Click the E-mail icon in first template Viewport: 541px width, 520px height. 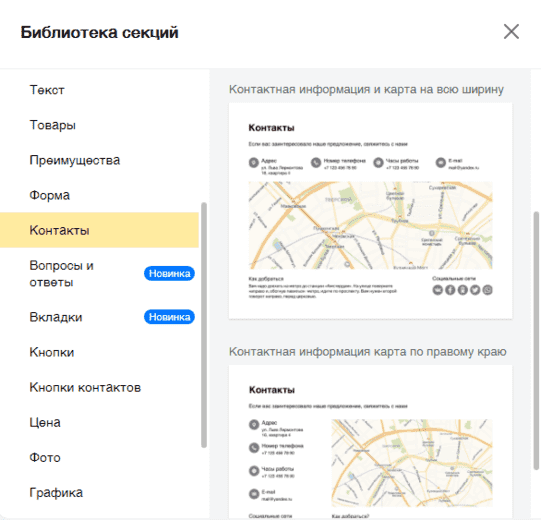441,162
